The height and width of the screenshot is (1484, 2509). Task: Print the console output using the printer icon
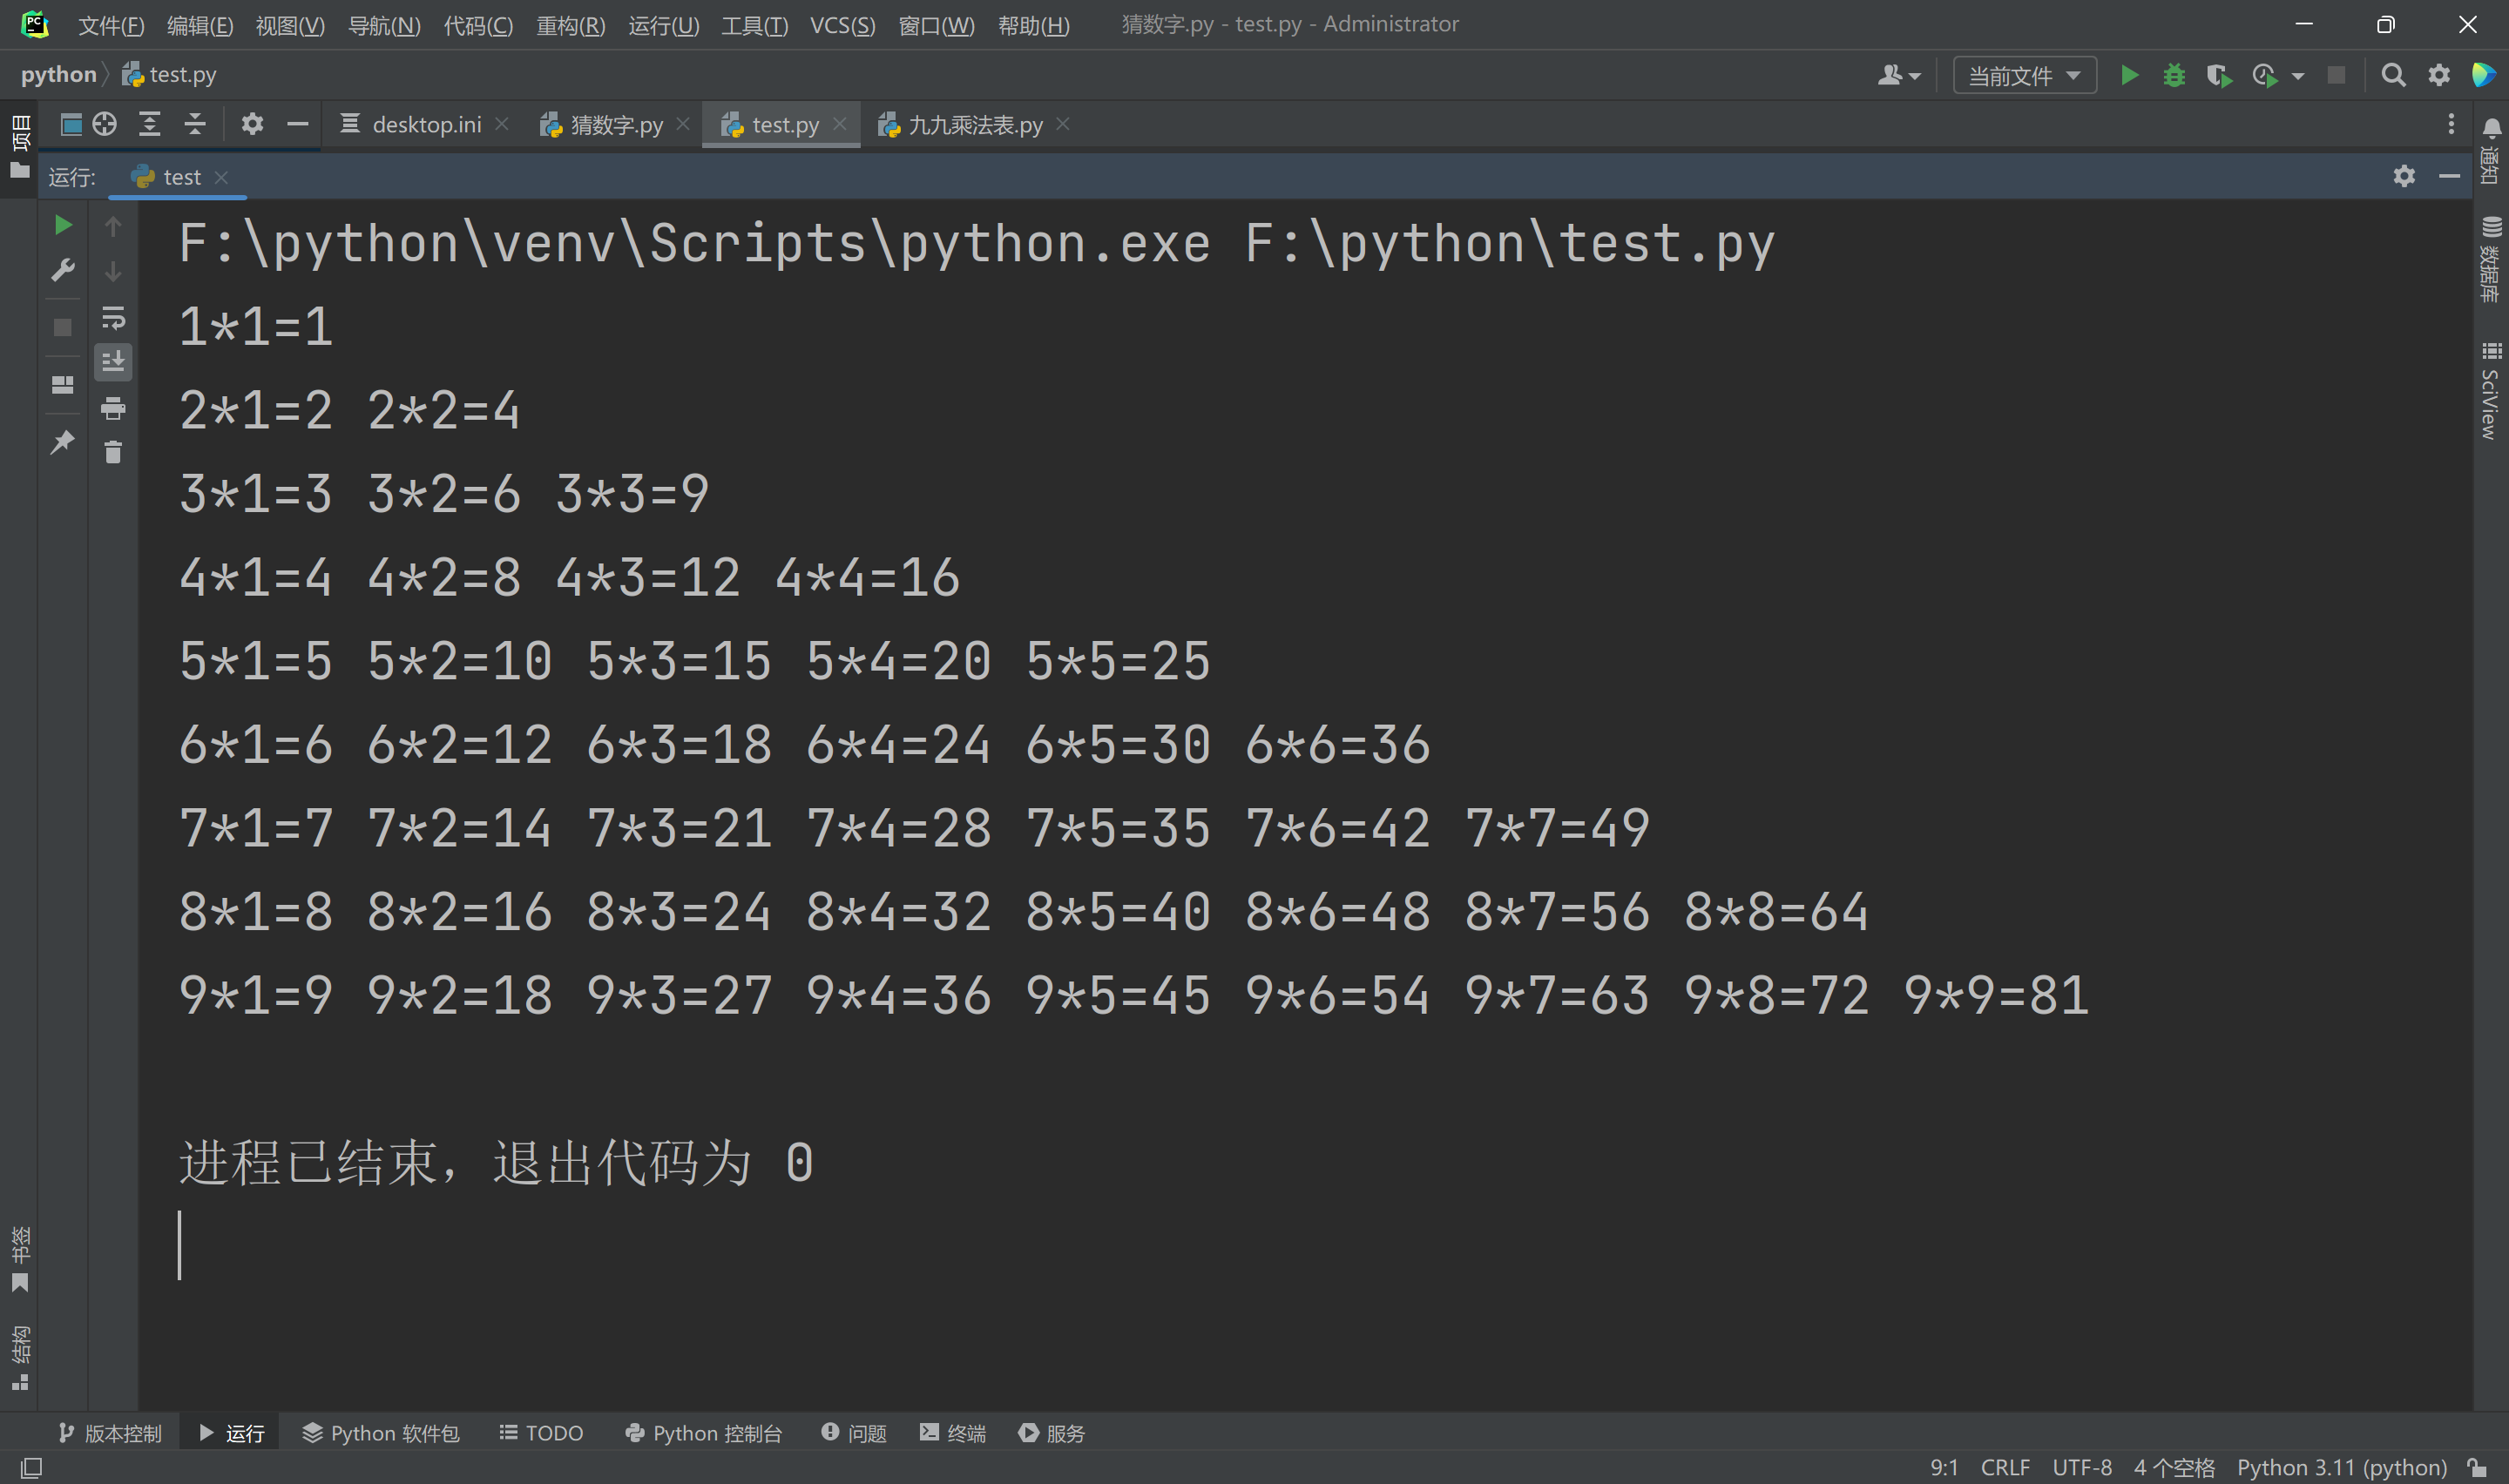(x=113, y=408)
